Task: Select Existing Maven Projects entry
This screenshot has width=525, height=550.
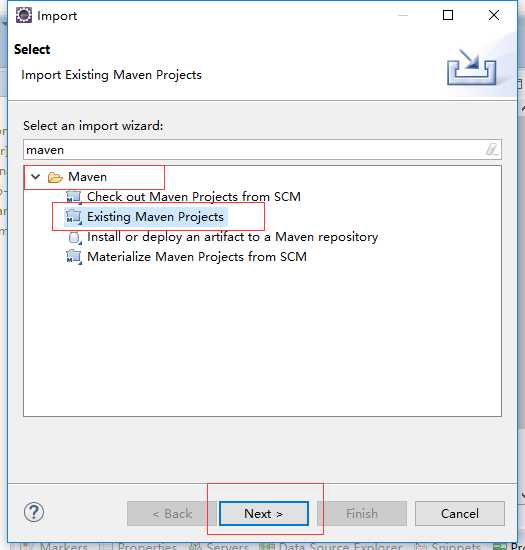Action: (x=155, y=216)
